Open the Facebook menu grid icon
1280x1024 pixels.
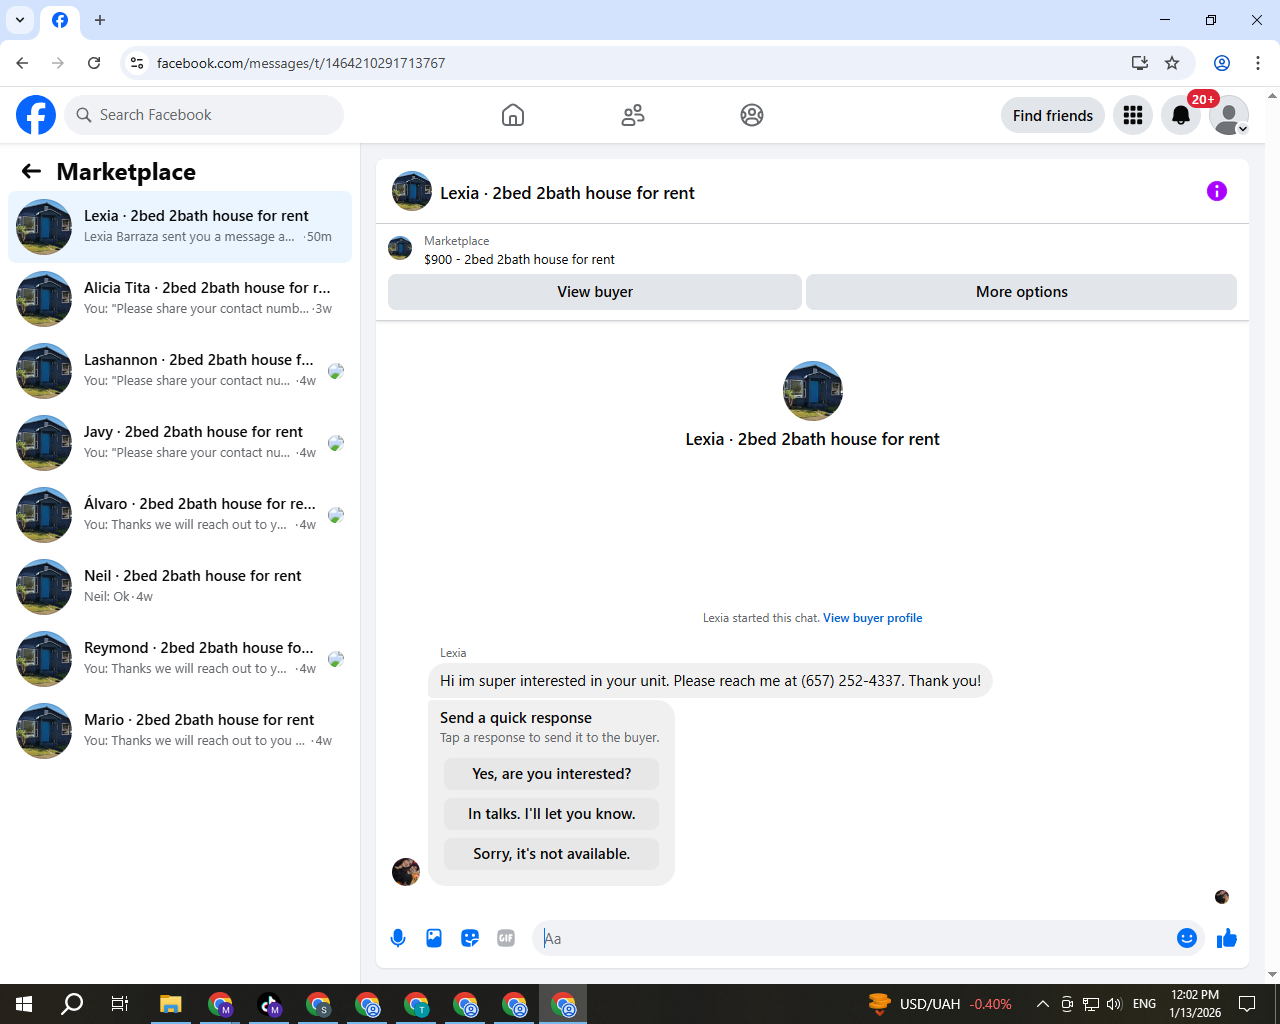coord(1133,115)
